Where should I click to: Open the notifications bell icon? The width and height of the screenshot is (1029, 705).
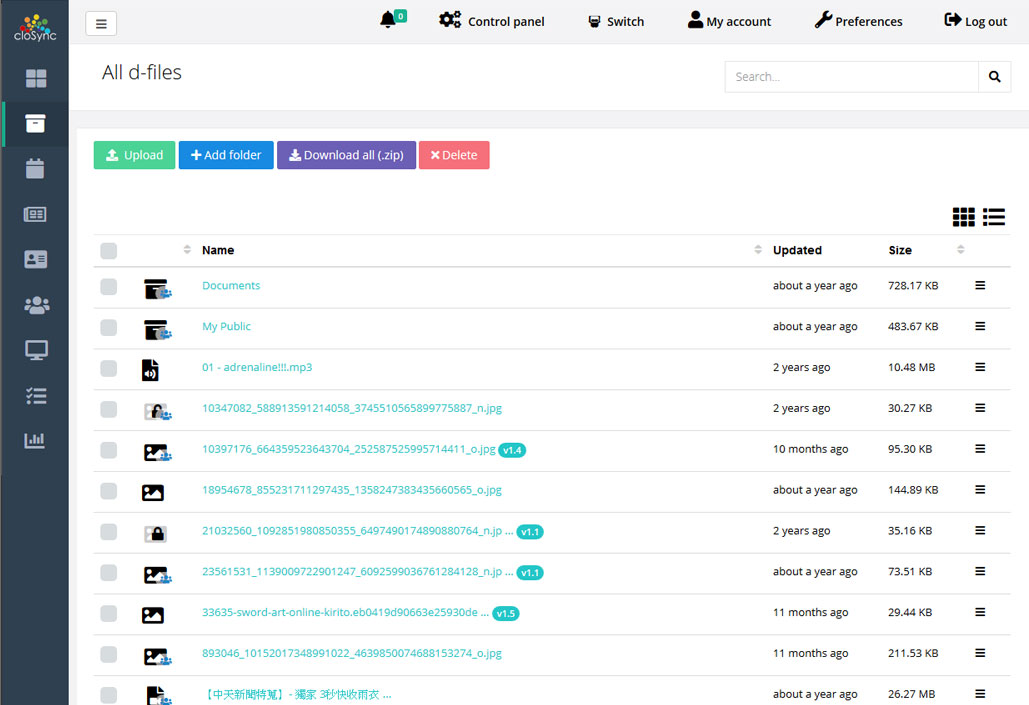click(389, 21)
